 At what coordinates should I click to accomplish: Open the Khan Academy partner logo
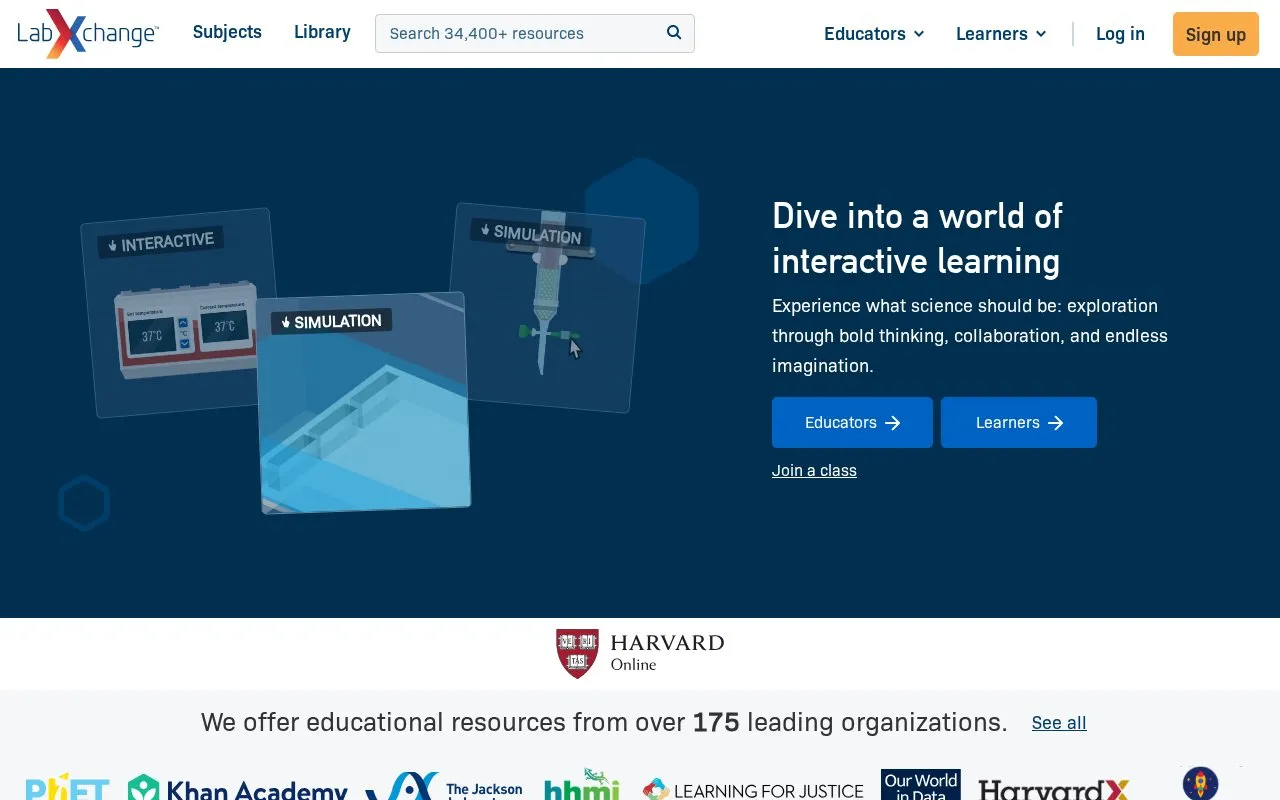pyautogui.click(x=238, y=789)
